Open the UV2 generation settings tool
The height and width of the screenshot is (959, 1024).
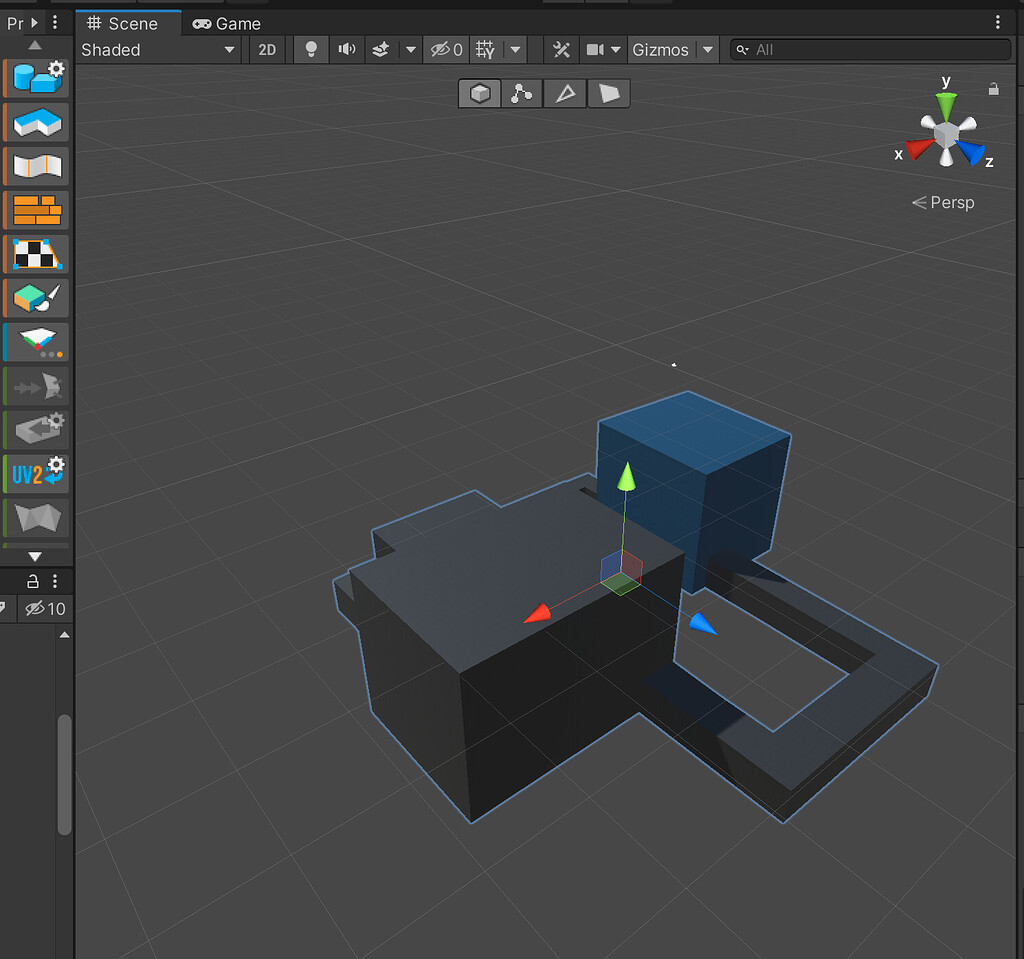(x=35, y=474)
